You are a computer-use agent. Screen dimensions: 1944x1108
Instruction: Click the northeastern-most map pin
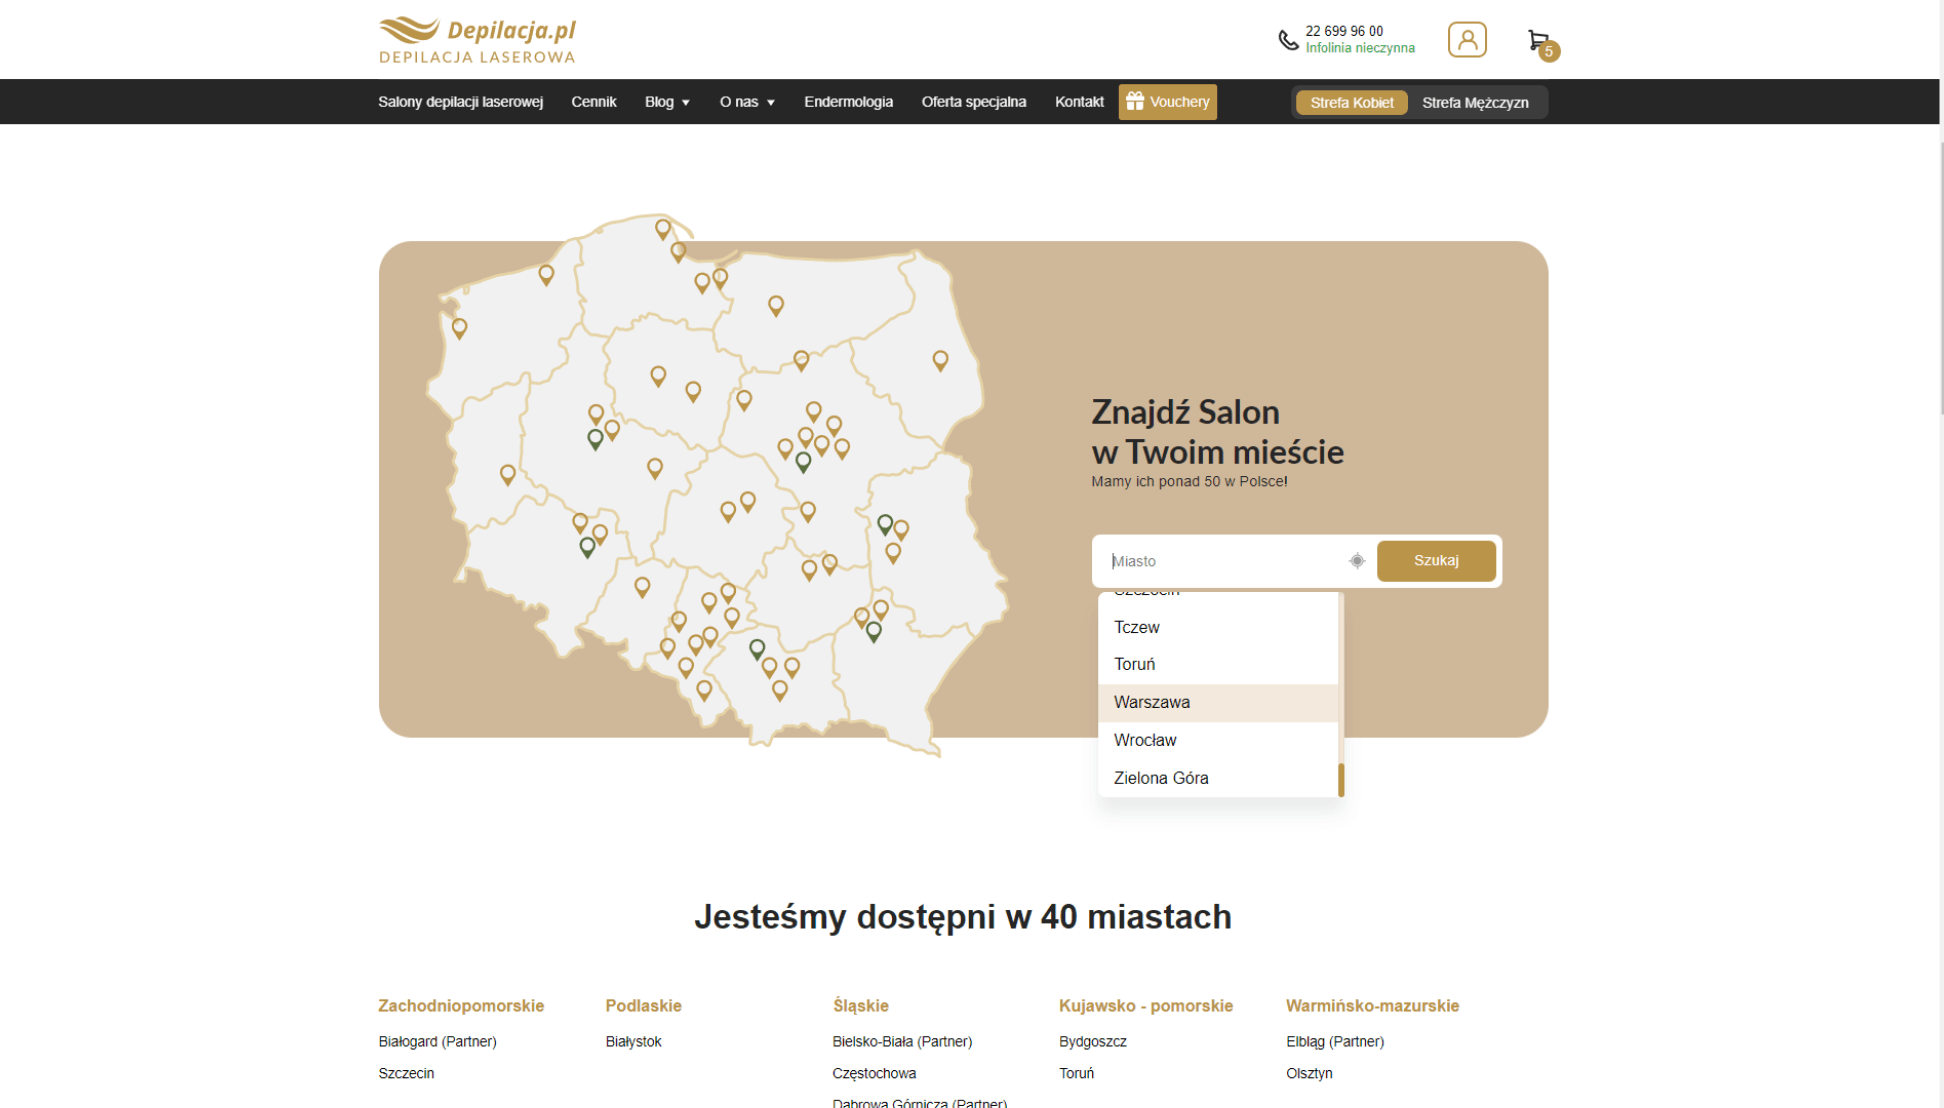pos(940,359)
